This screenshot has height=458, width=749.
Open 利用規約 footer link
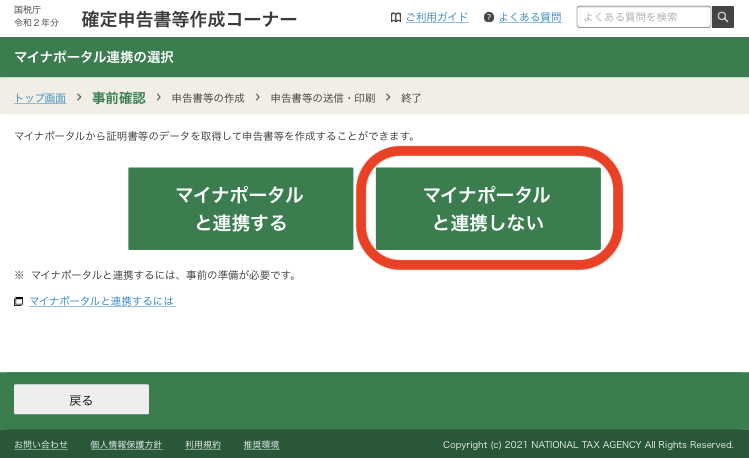203,445
